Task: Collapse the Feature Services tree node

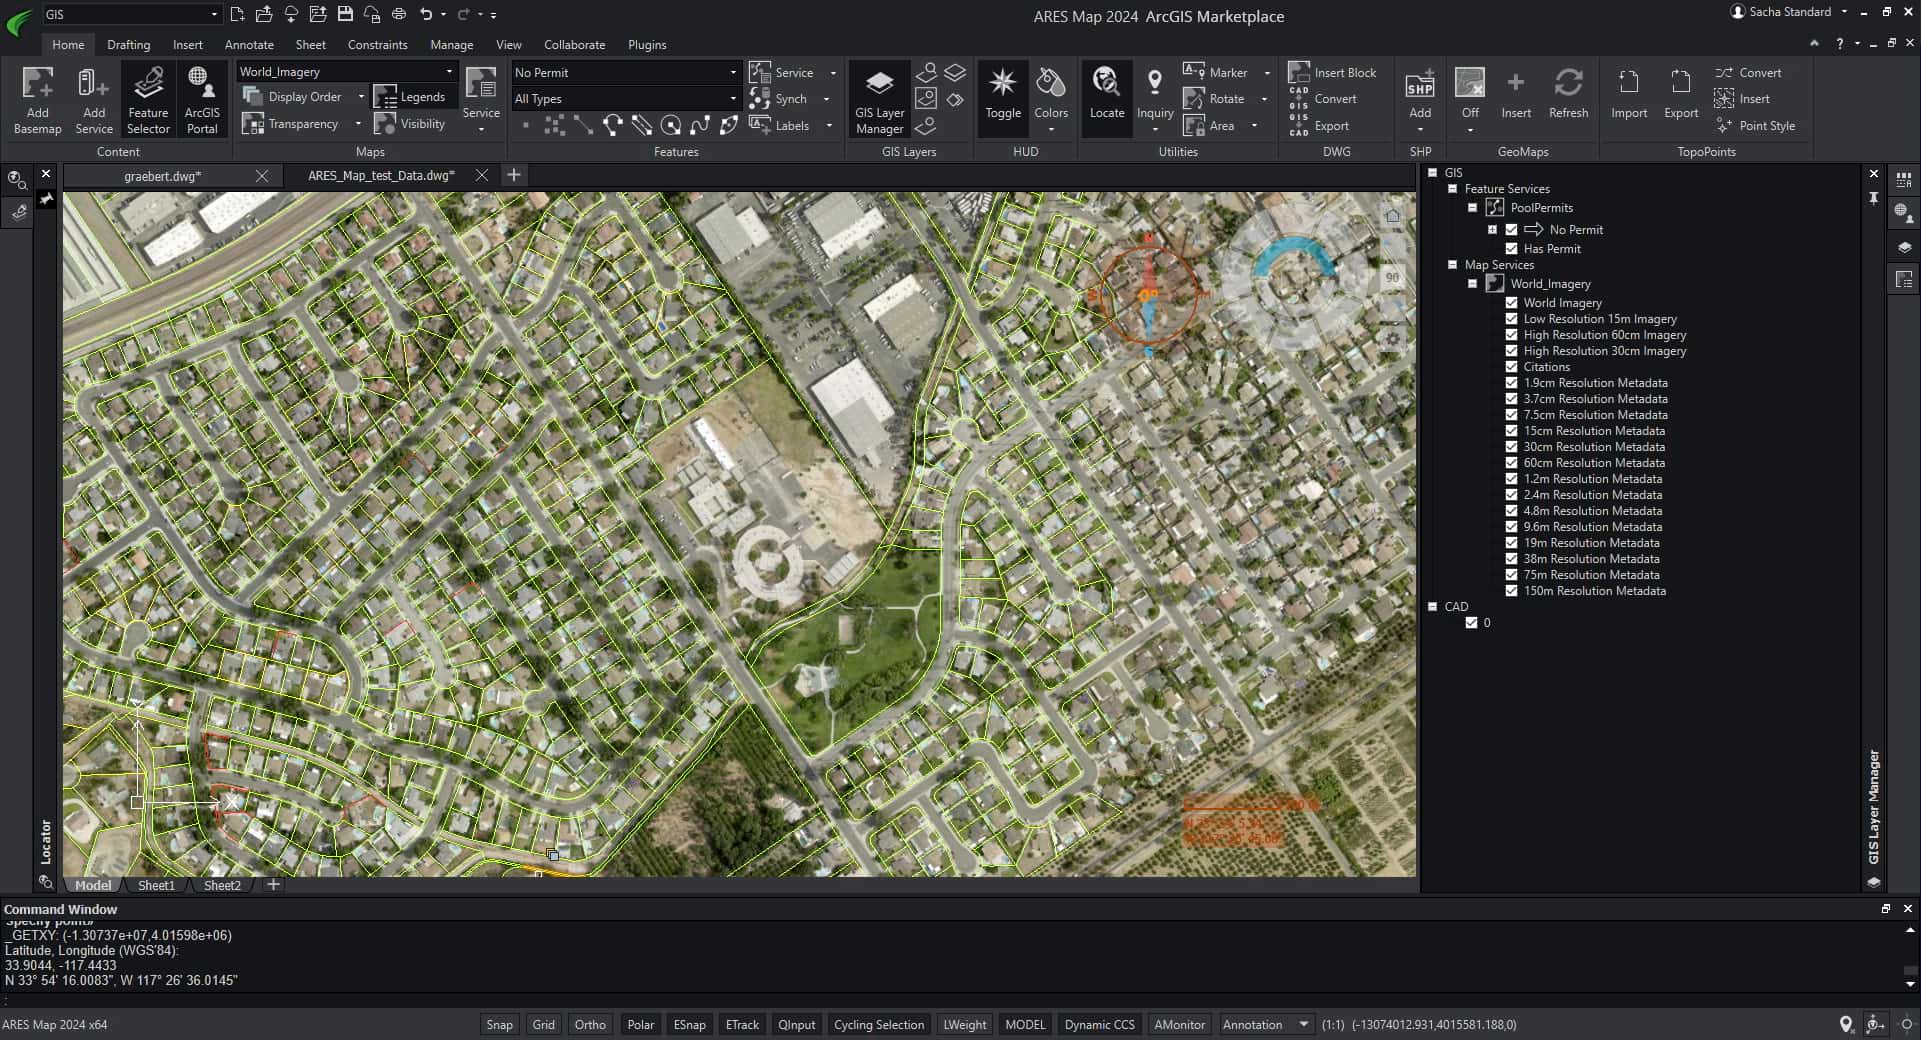Action: pyautogui.click(x=1453, y=189)
